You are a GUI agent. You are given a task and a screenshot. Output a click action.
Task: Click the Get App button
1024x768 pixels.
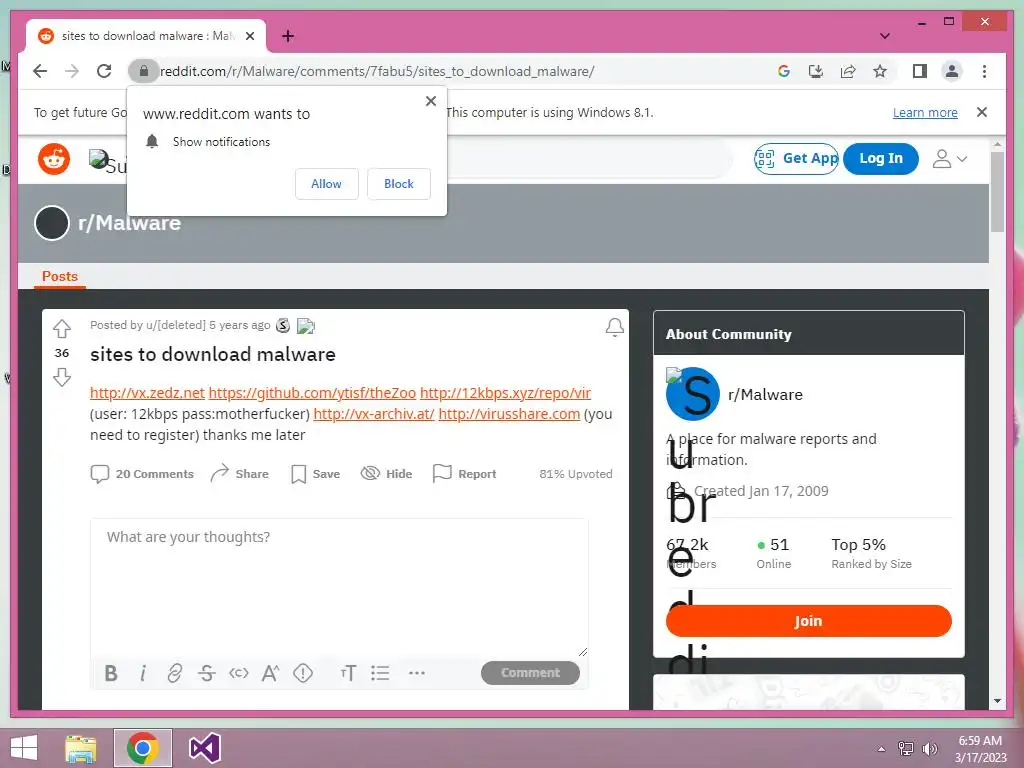point(796,159)
